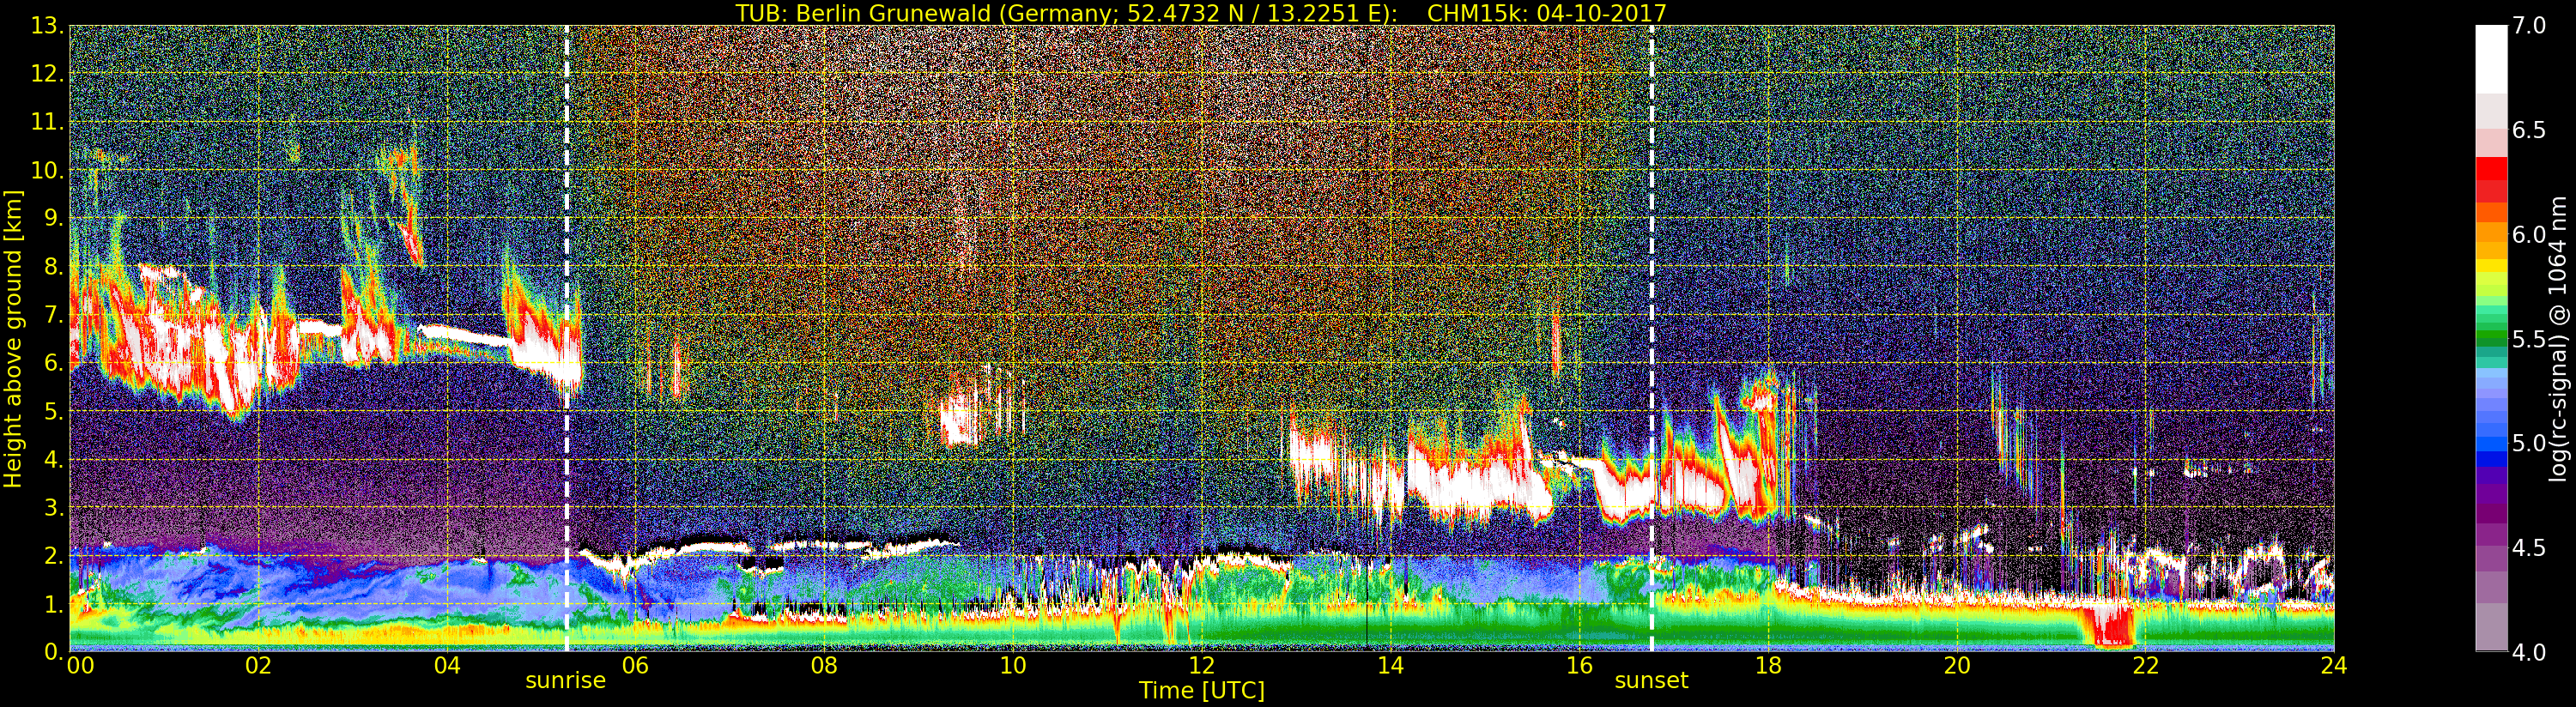Click the white cloud patch at 5 km near 09:30

click(962, 418)
